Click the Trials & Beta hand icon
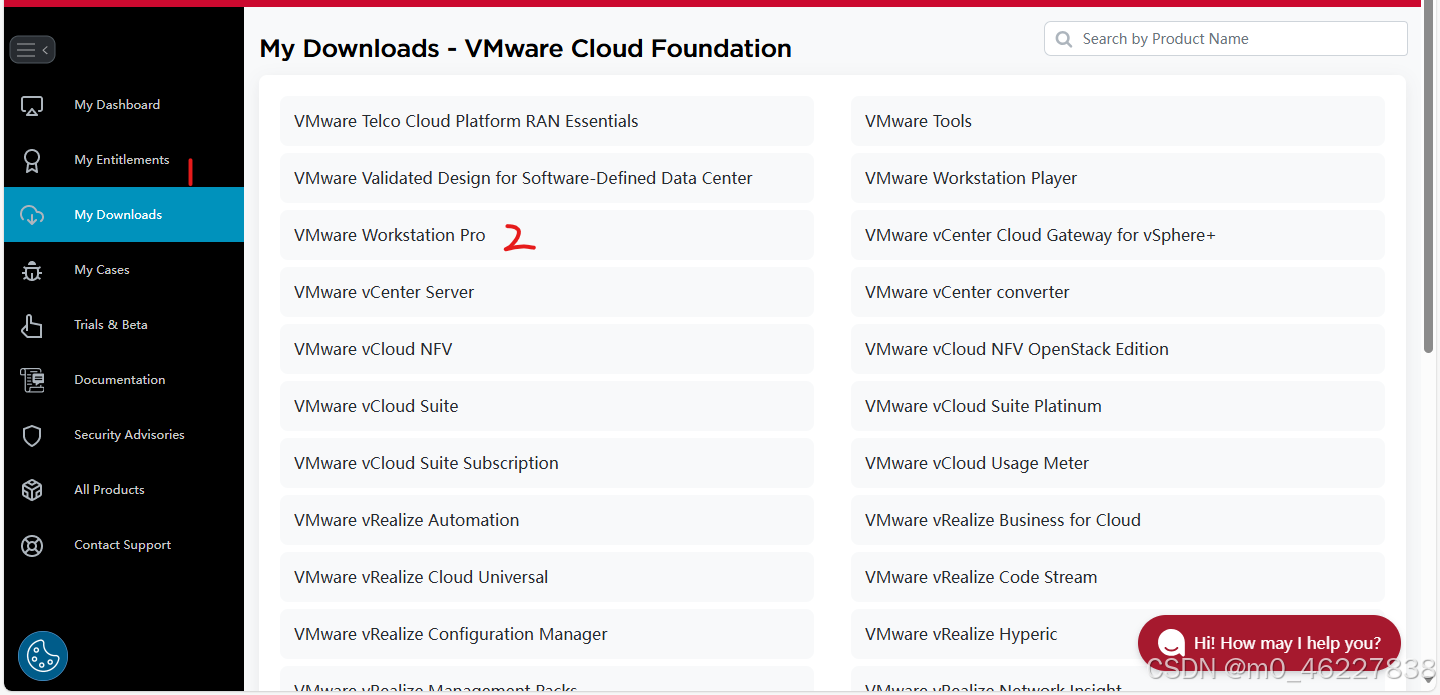 coord(32,325)
